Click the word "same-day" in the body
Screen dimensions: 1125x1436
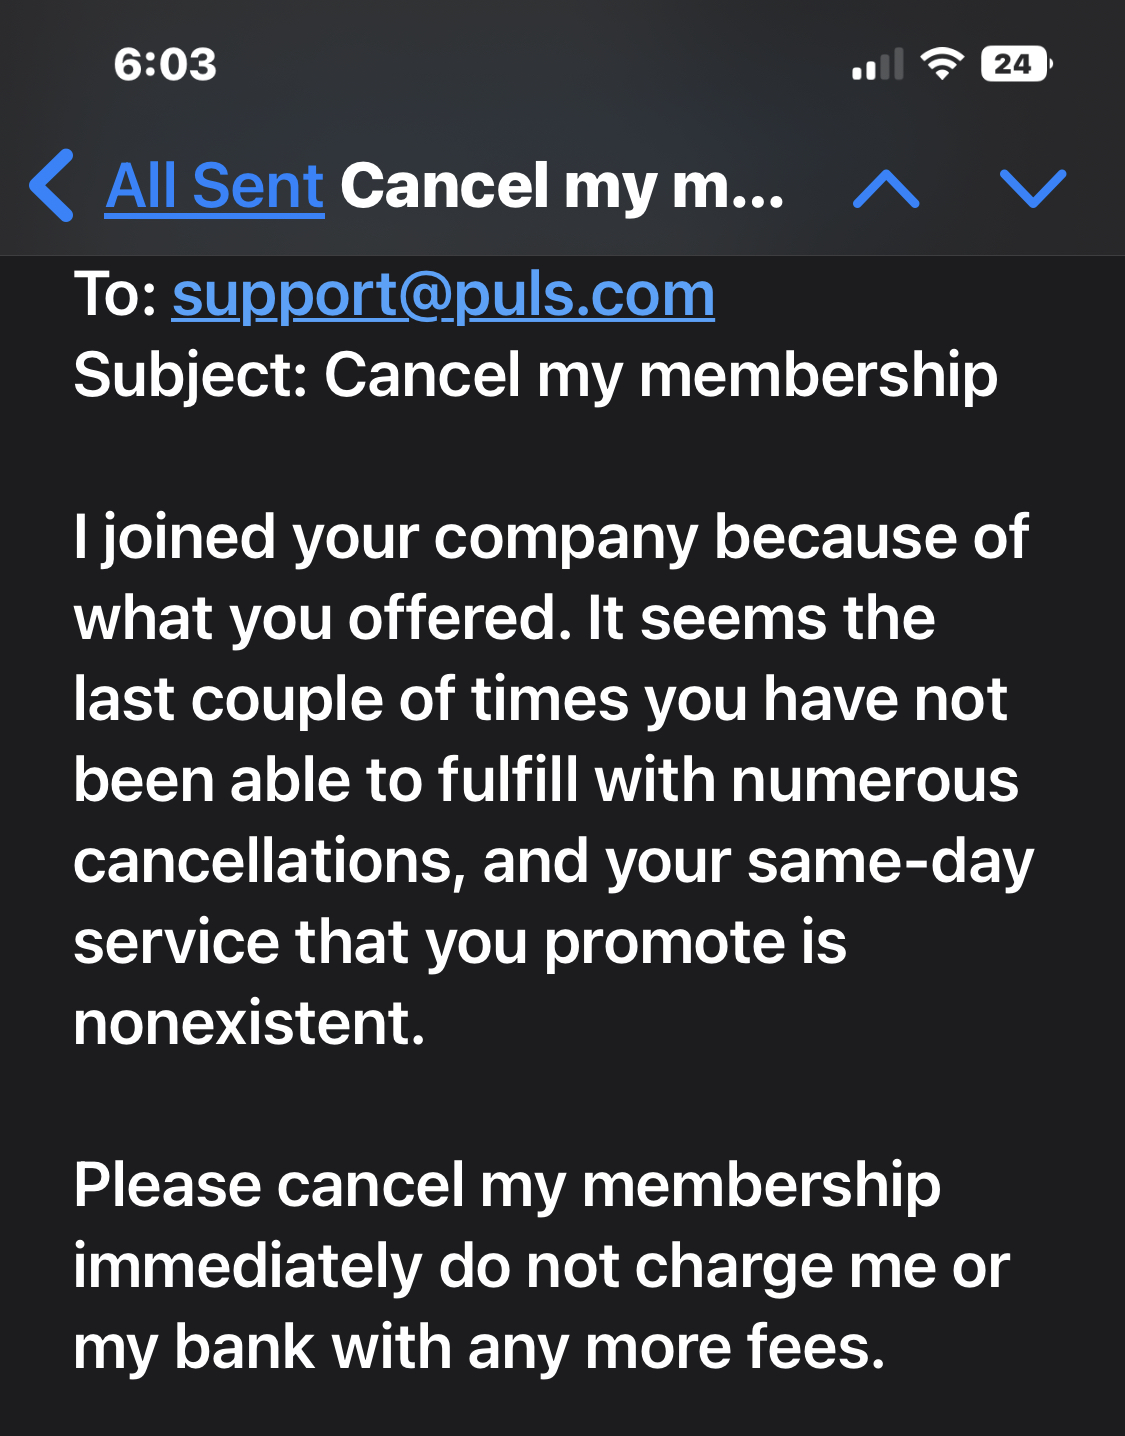pos(890,862)
